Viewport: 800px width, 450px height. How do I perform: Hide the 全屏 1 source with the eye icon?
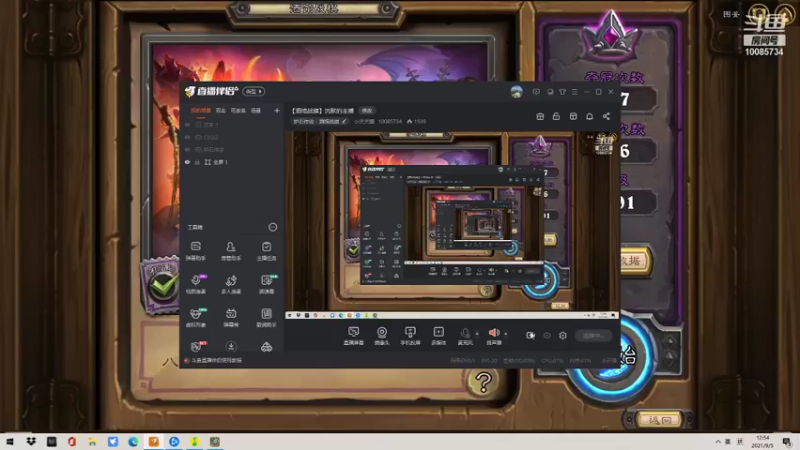point(187,162)
